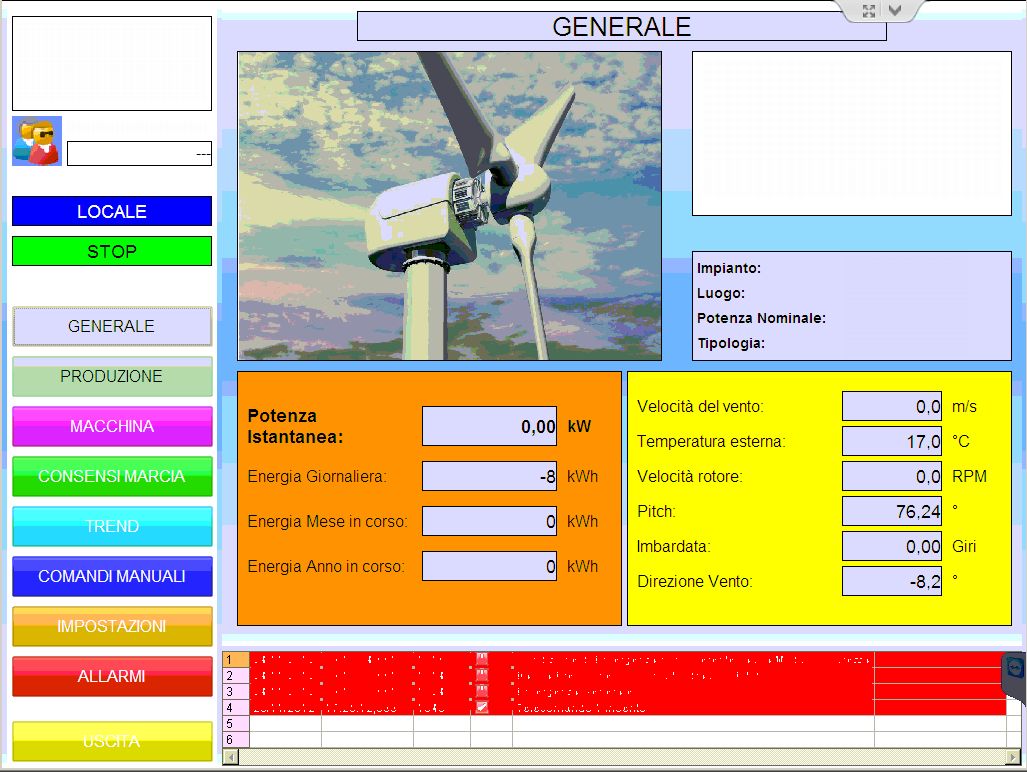
Task: Click the alarm bell icon in alarm row 1
Action: tap(484, 661)
